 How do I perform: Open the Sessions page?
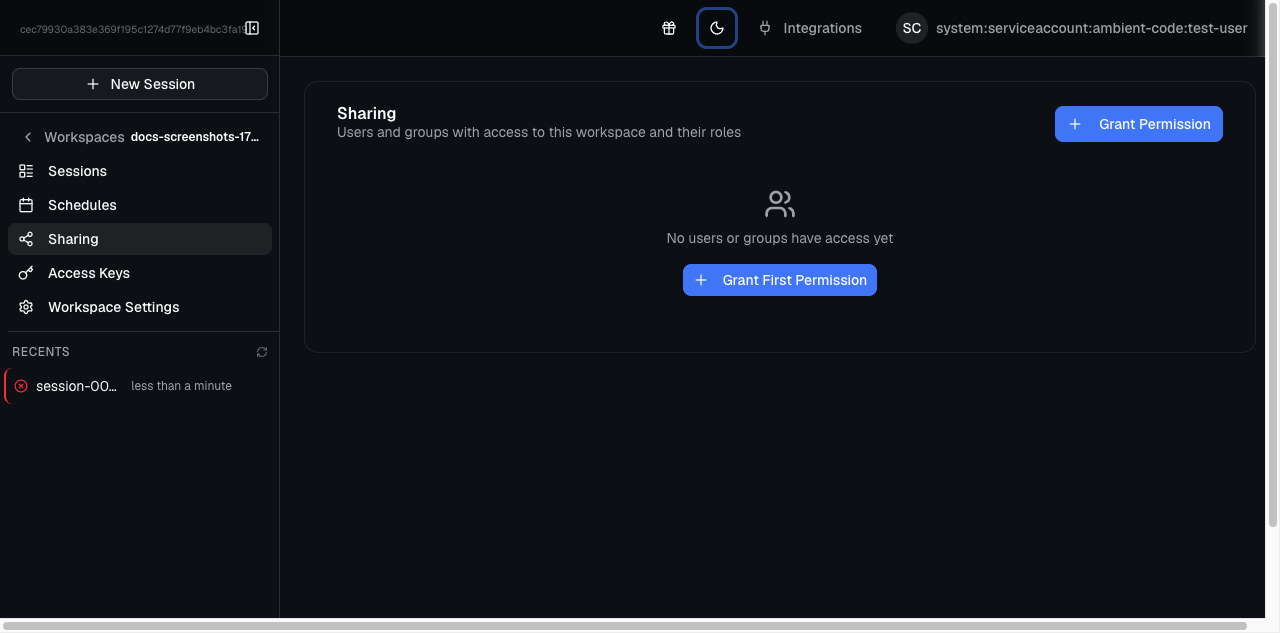coord(77,171)
